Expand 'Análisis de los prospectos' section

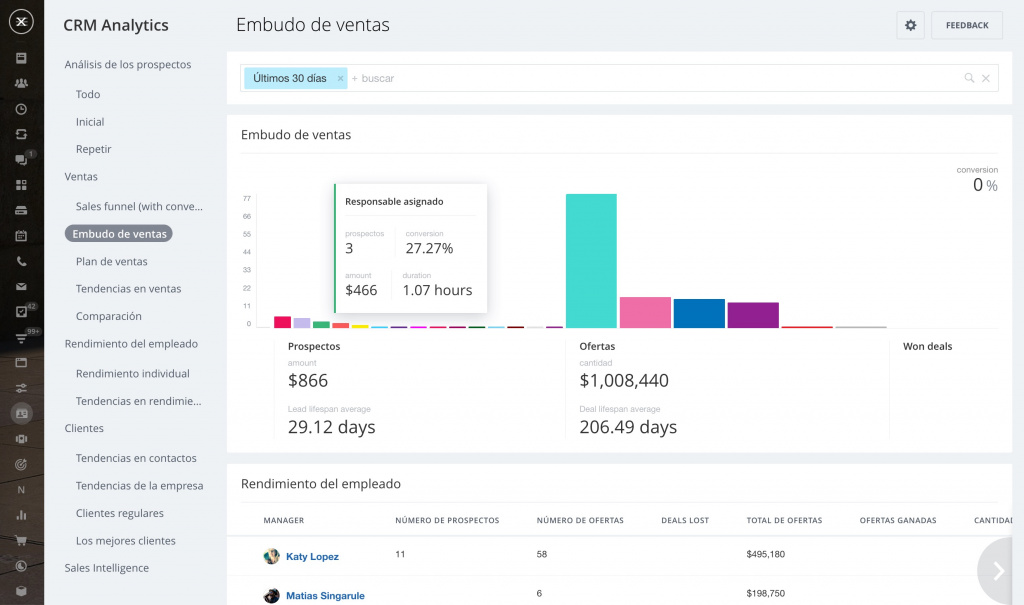click(x=128, y=65)
